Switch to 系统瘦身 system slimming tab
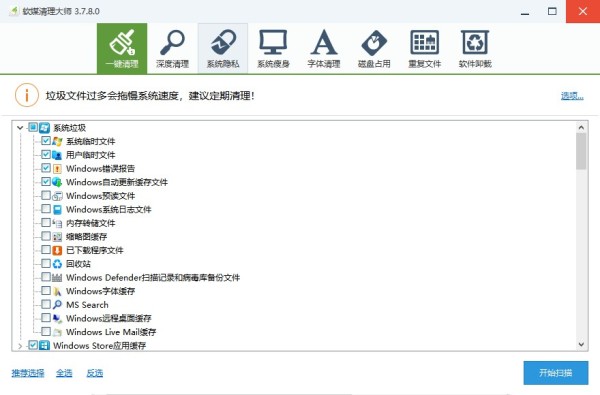The width and height of the screenshot is (600, 395). tap(273, 49)
